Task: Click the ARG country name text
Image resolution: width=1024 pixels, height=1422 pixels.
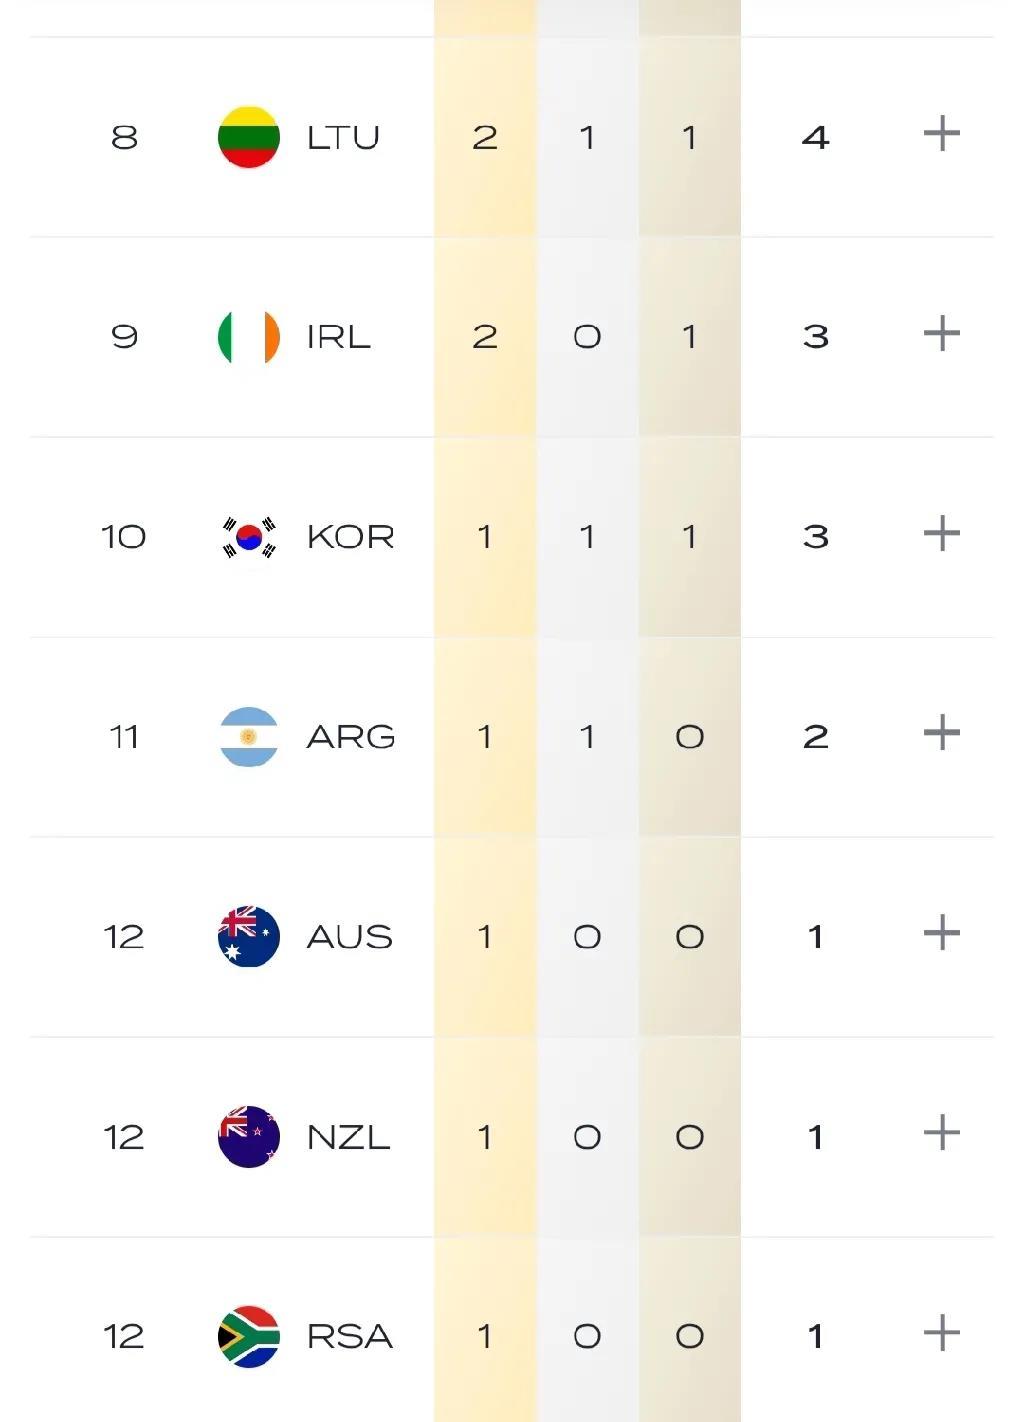Action: pyautogui.click(x=350, y=737)
